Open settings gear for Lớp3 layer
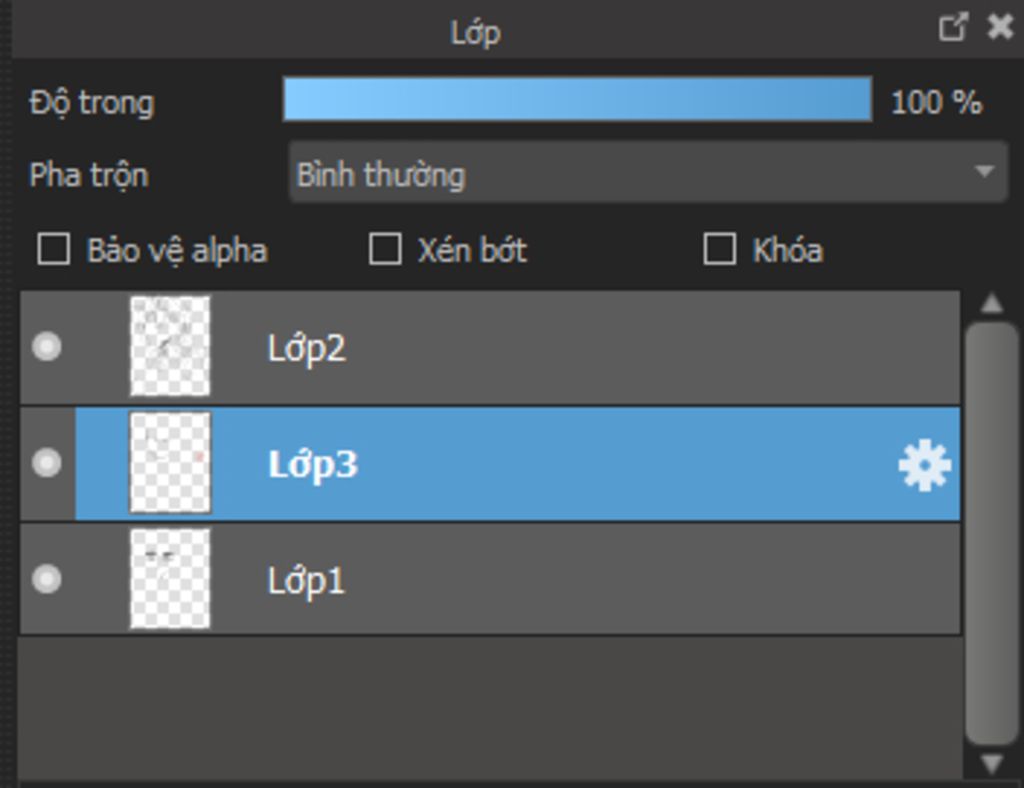This screenshot has height=788, width=1024. (x=924, y=466)
